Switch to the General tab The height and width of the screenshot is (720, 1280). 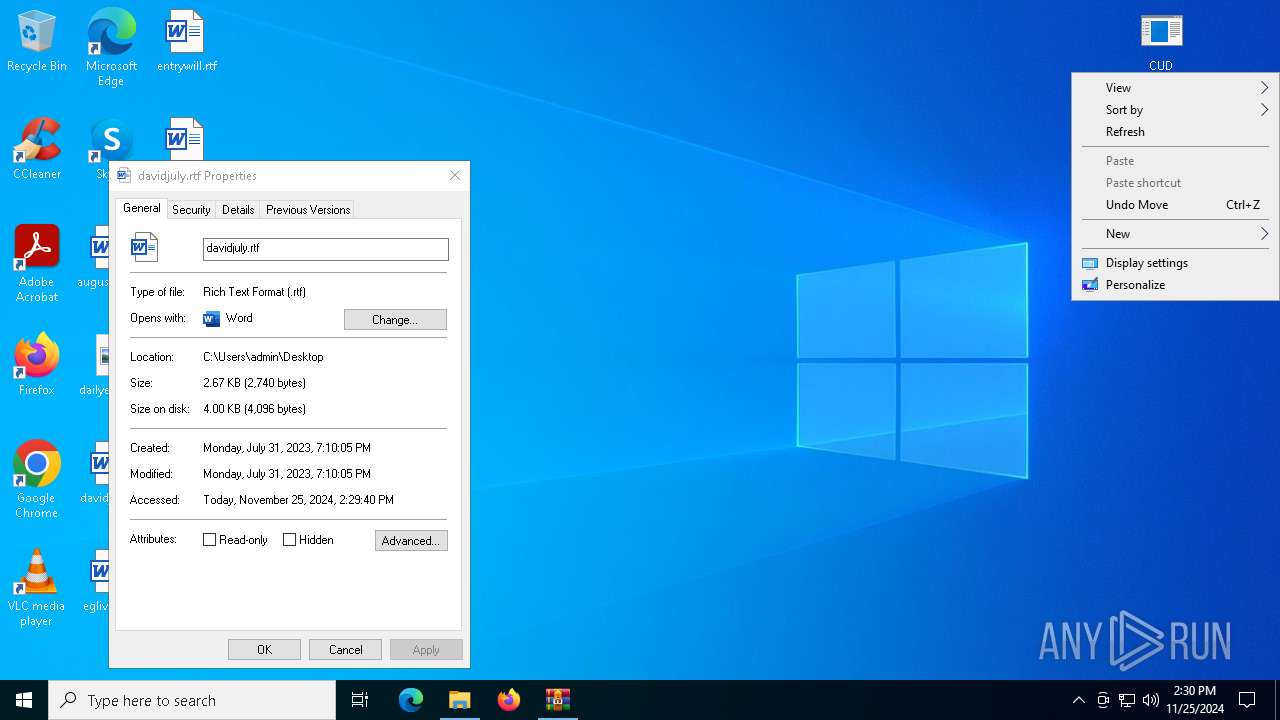(x=141, y=208)
